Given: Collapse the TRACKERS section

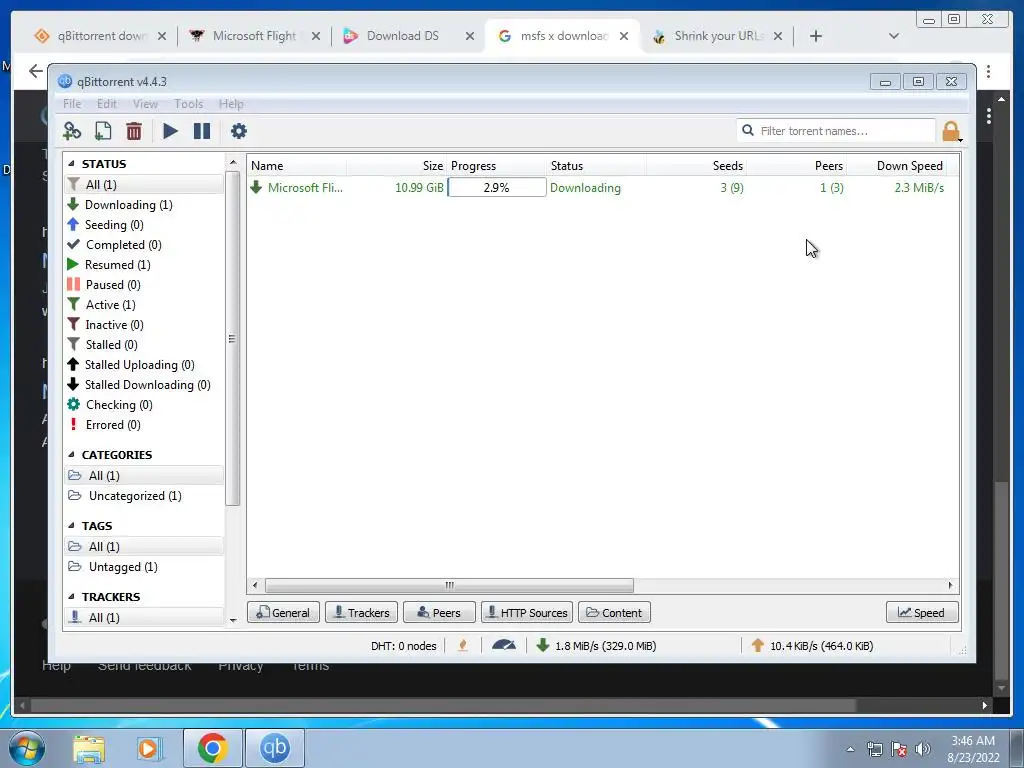Looking at the screenshot, I should click(x=71, y=597).
